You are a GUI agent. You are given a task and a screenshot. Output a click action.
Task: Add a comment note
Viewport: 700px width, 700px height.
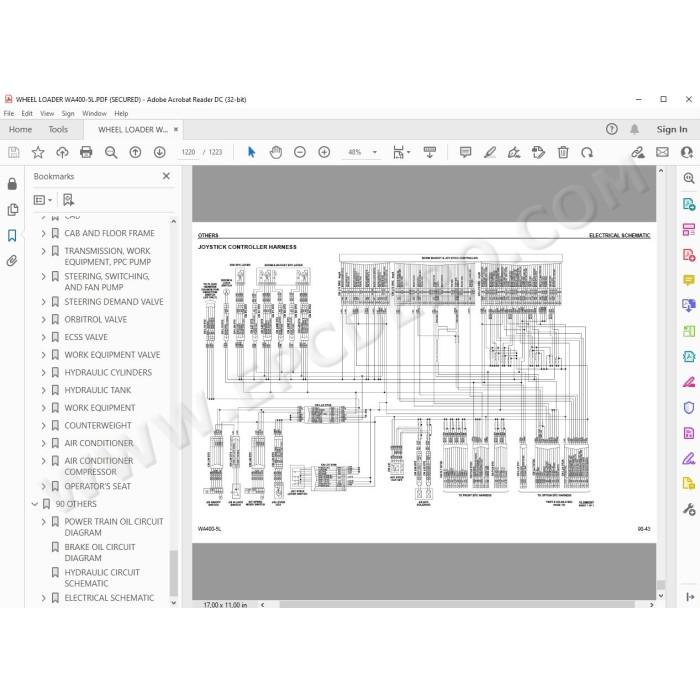(x=465, y=153)
